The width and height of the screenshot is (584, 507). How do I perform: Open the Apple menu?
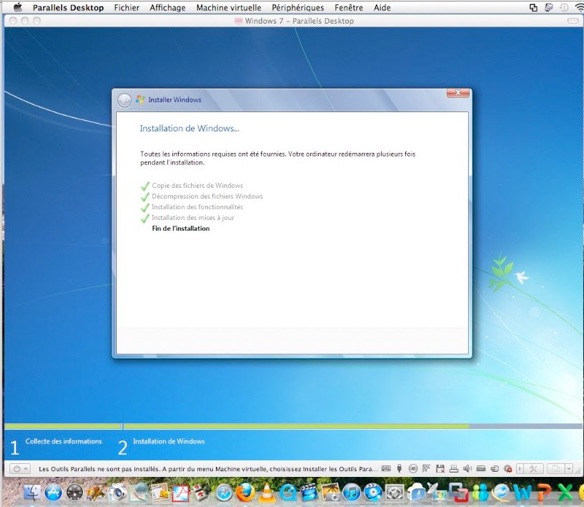(x=18, y=7)
